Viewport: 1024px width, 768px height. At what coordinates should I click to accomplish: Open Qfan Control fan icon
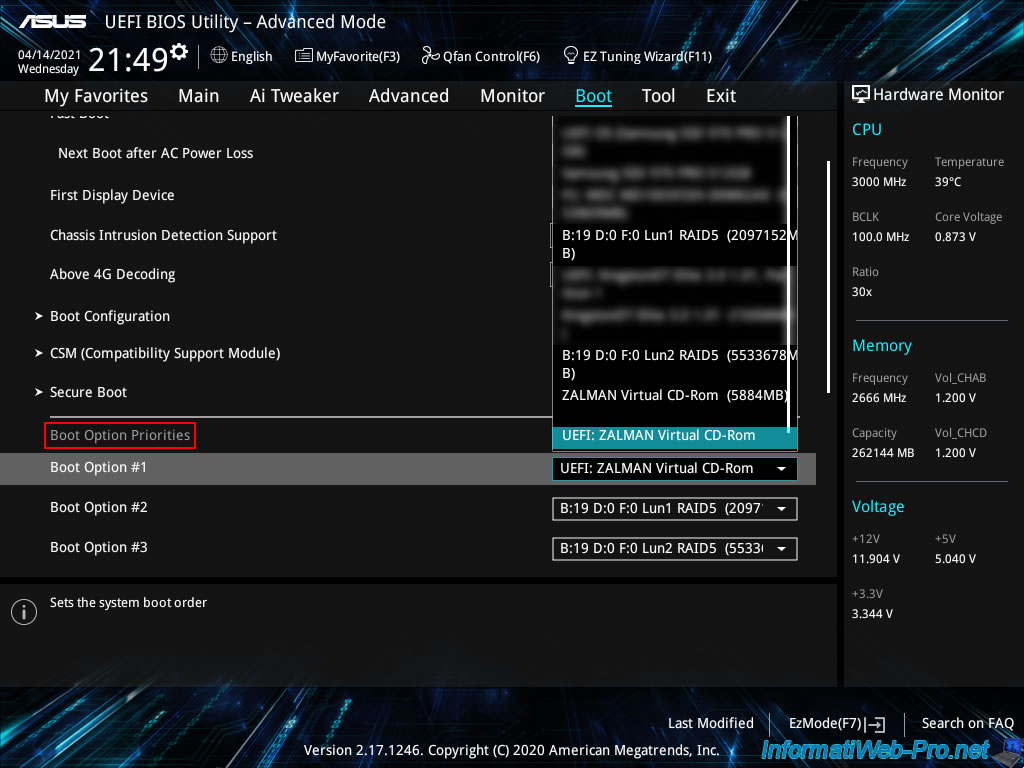431,56
